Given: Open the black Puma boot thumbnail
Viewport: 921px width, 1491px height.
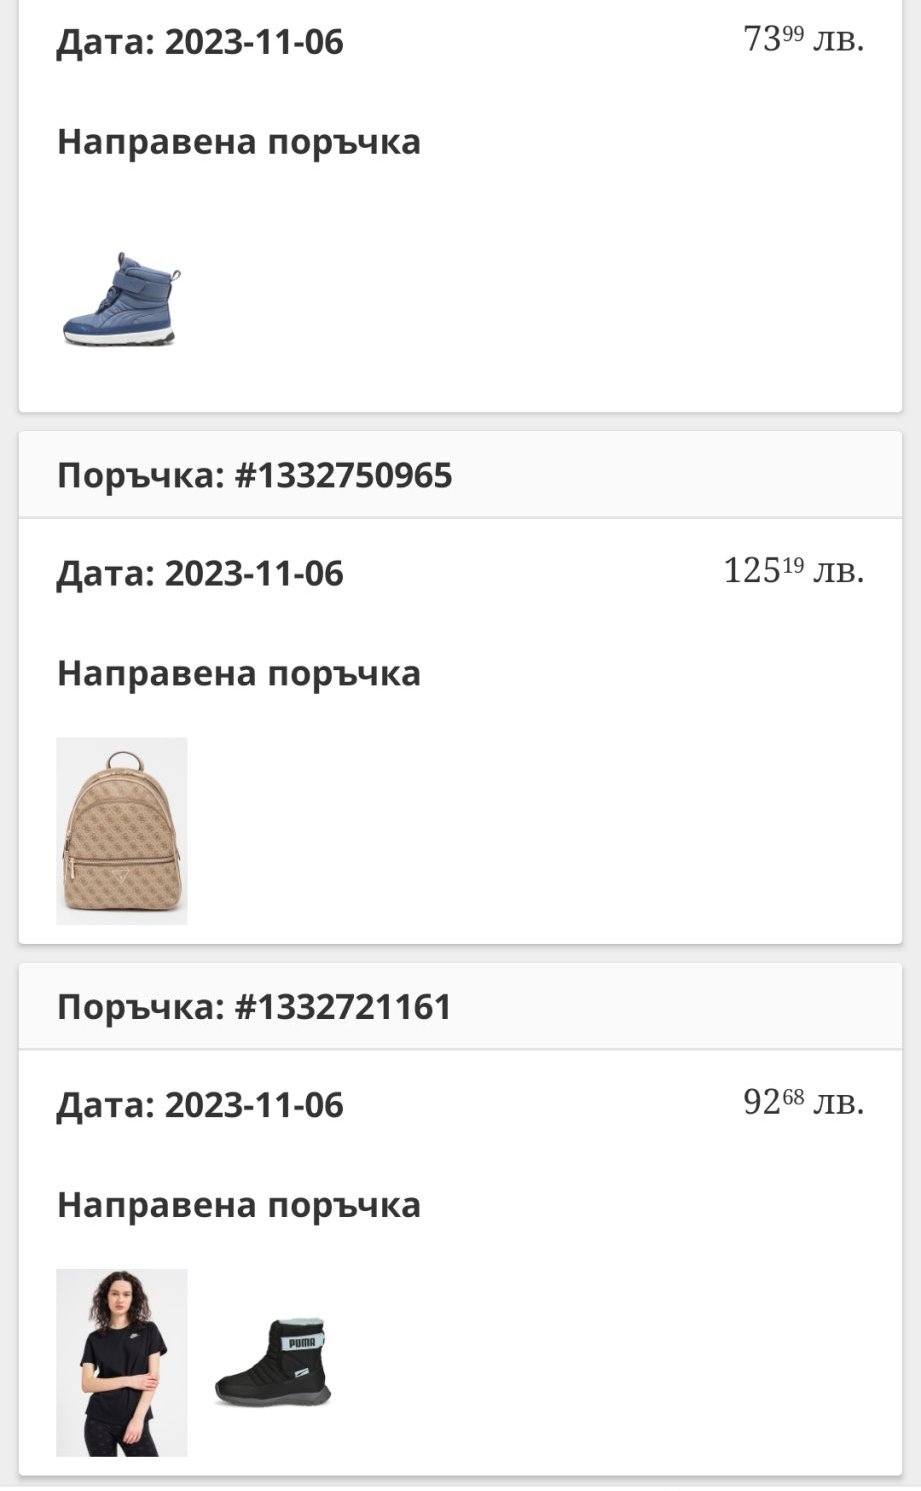Looking at the screenshot, I should click(x=272, y=1362).
